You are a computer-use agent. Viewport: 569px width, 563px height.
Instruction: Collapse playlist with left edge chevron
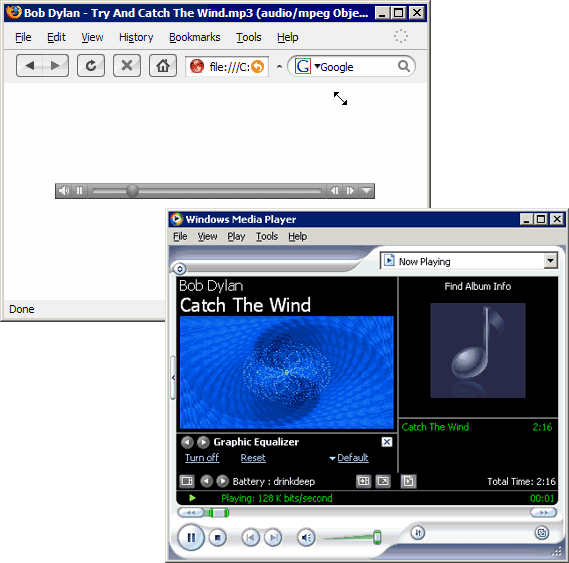(173, 378)
